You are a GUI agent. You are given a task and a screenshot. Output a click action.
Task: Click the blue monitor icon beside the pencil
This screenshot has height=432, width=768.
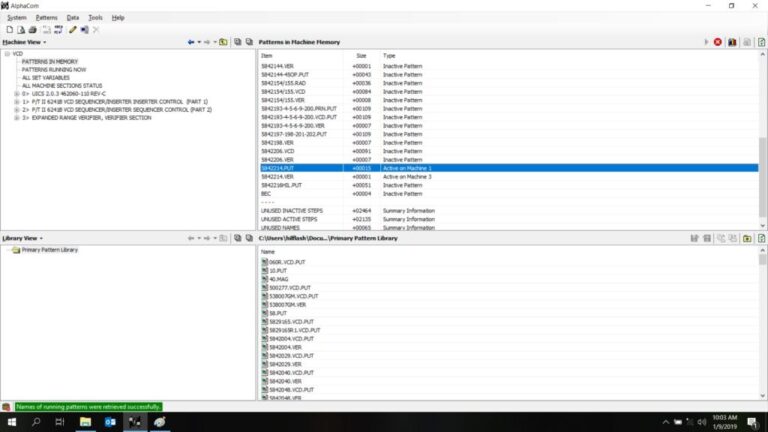pyautogui.click(x=84, y=30)
